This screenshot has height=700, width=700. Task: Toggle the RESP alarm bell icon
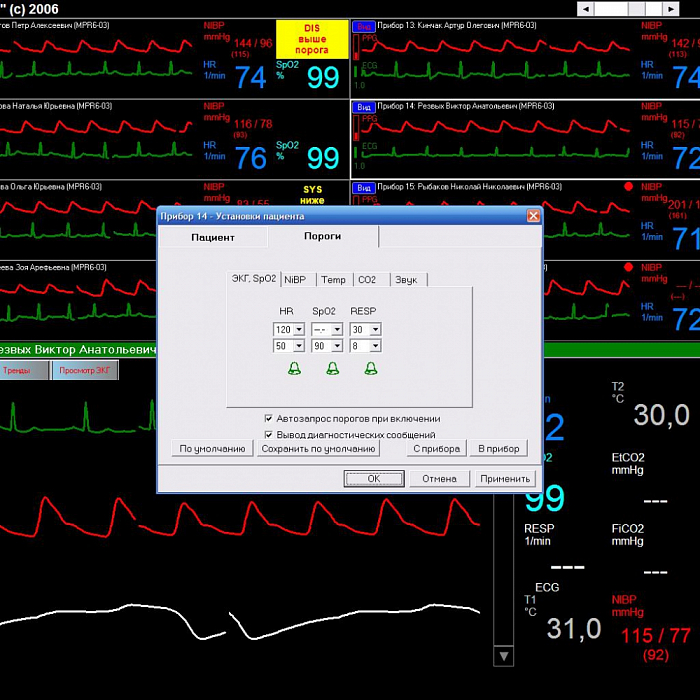371,369
